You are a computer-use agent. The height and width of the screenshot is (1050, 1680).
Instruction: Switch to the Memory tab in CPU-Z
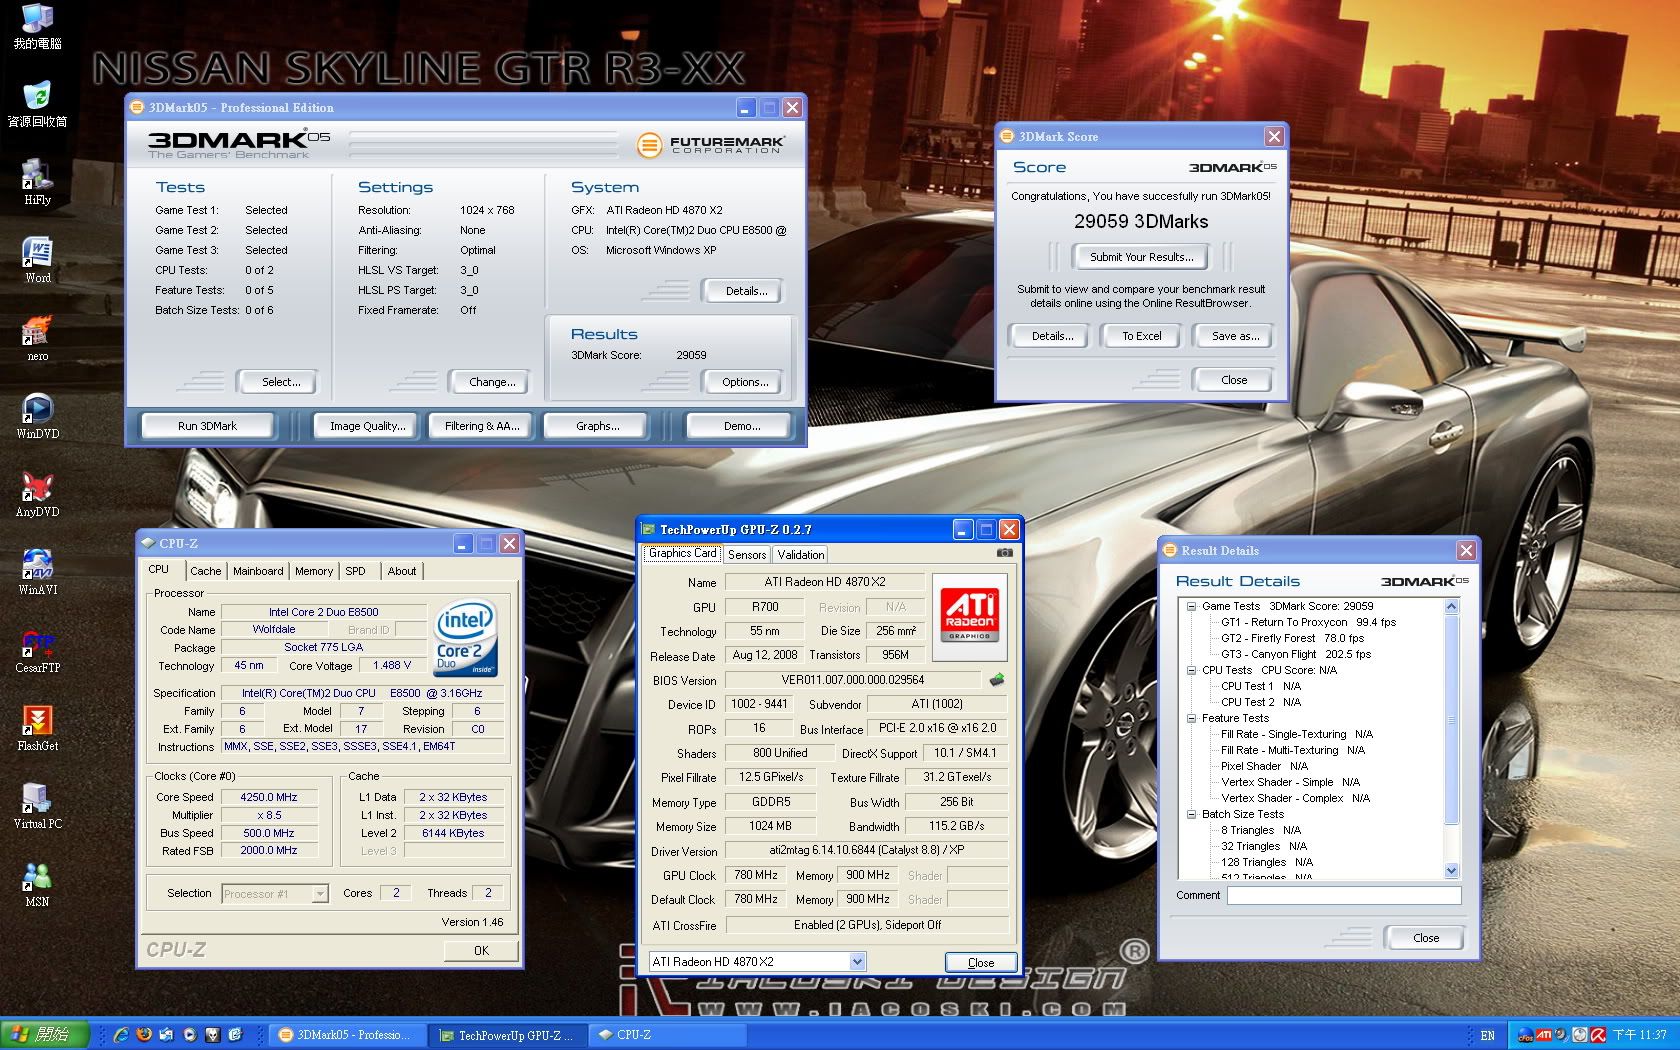click(314, 571)
